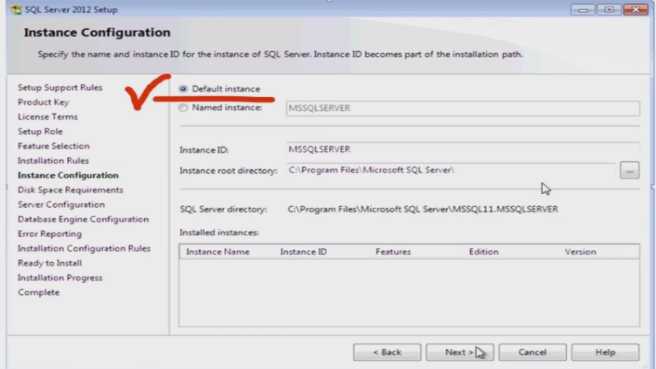The width and height of the screenshot is (656, 369).
Task: Click the Instance root directory field
Action: tap(451, 170)
